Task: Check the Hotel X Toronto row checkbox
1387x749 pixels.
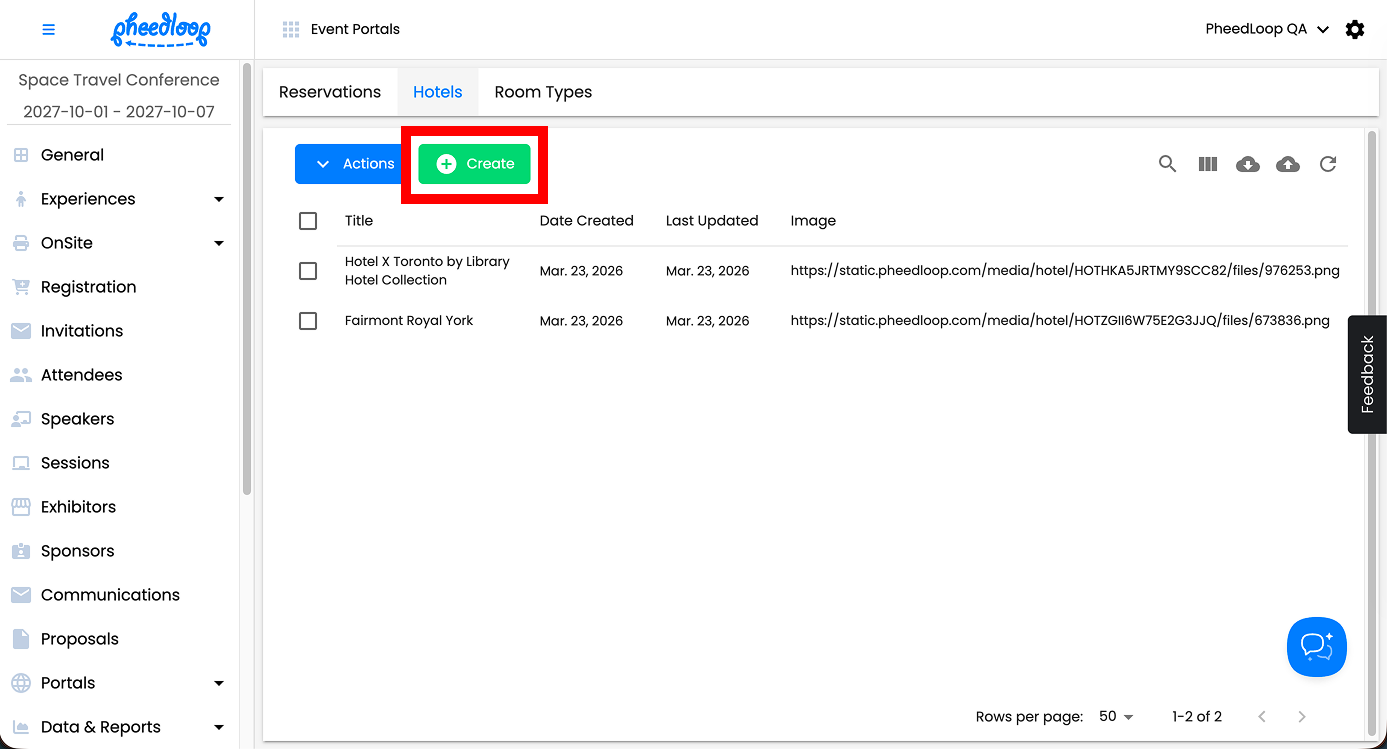Action: (308, 271)
